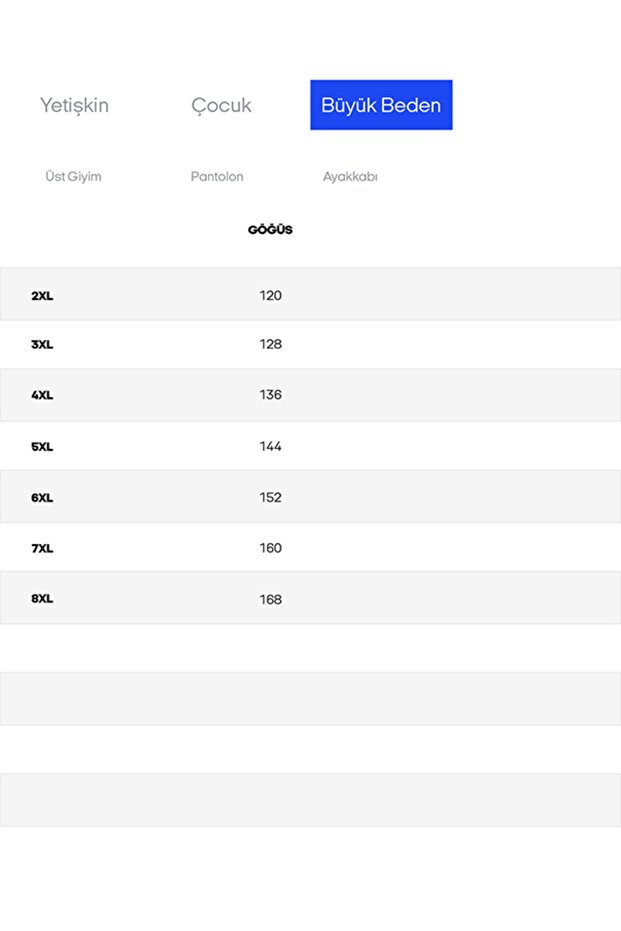Switch to the Ayakkabı sub-tab
Viewport: 621px width, 931px height.
click(350, 177)
